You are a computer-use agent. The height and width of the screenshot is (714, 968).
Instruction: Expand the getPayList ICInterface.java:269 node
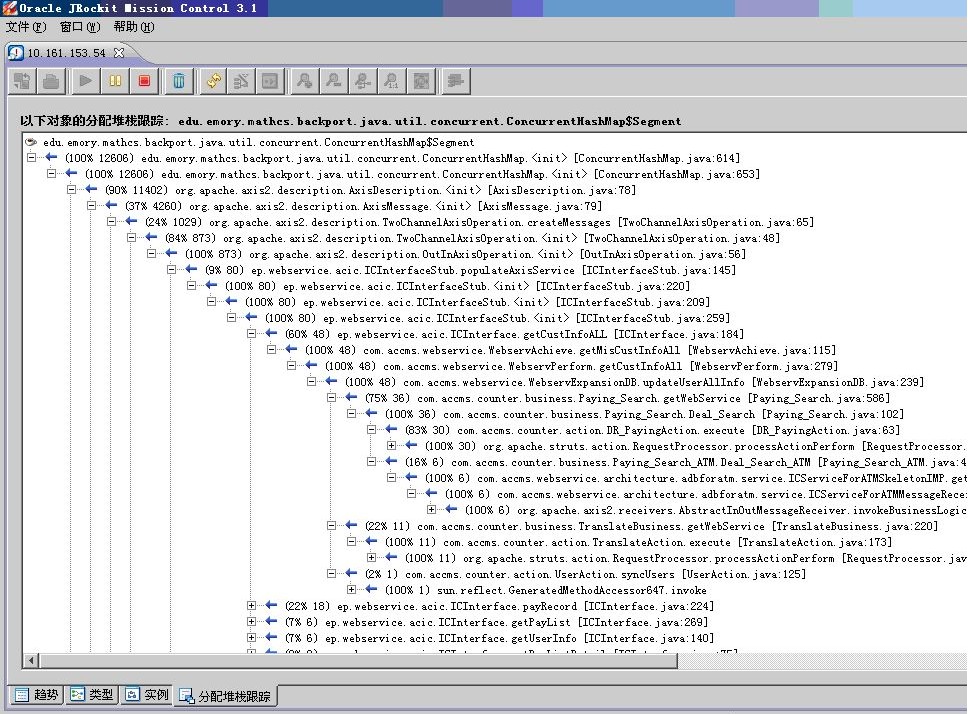tap(251, 622)
